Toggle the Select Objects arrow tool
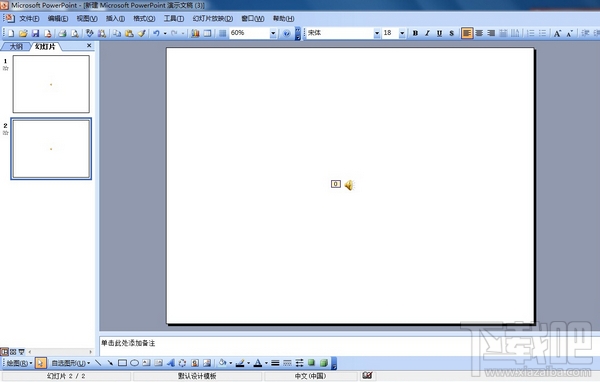The width and height of the screenshot is (600, 382). coord(41,362)
